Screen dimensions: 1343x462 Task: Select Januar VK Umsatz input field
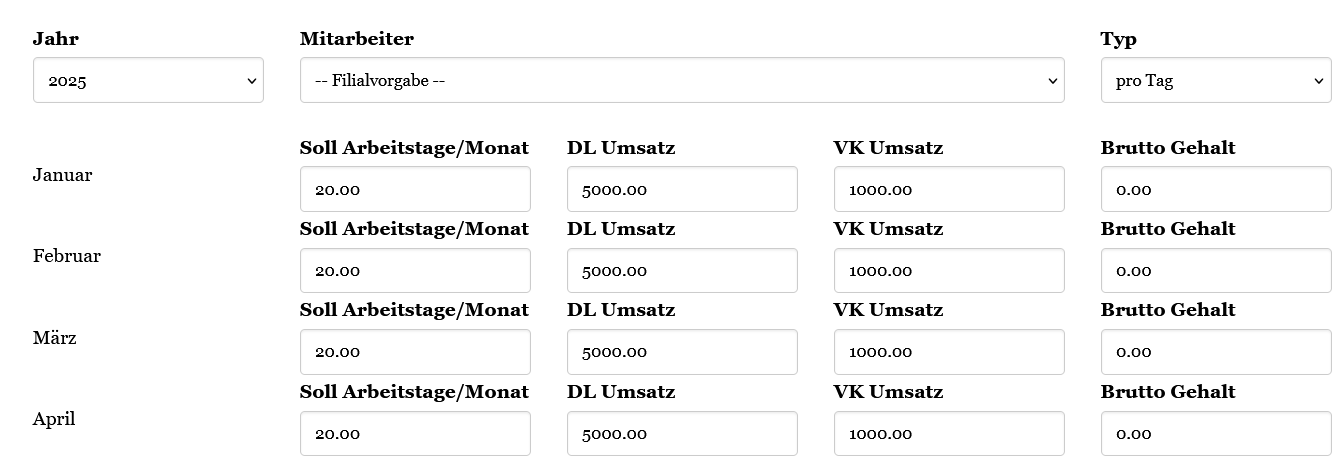(x=948, y=189)
